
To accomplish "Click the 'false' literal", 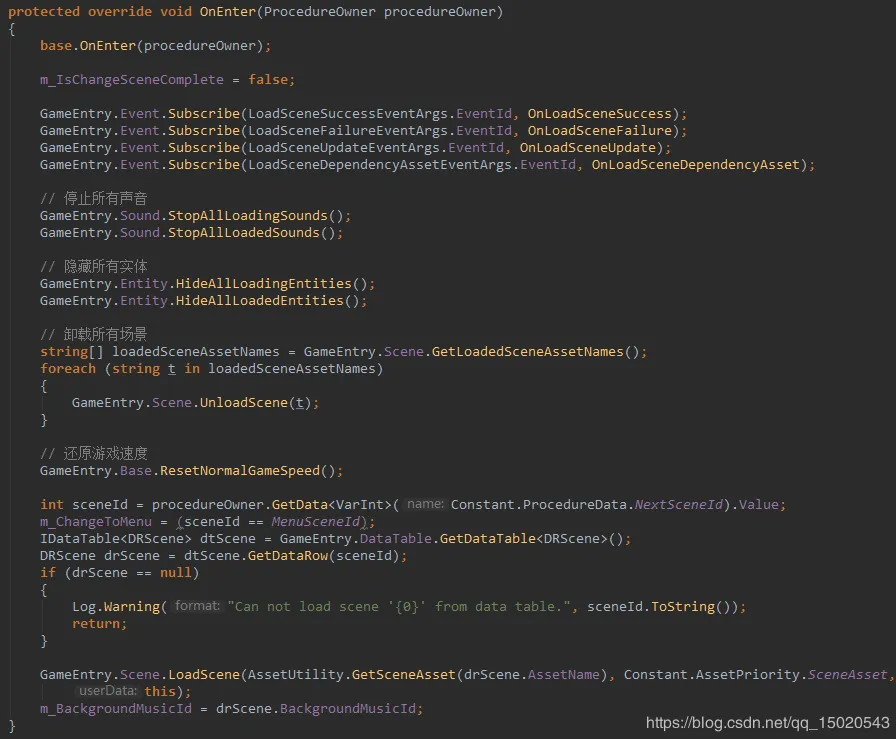I will click(x=268, y=79).
